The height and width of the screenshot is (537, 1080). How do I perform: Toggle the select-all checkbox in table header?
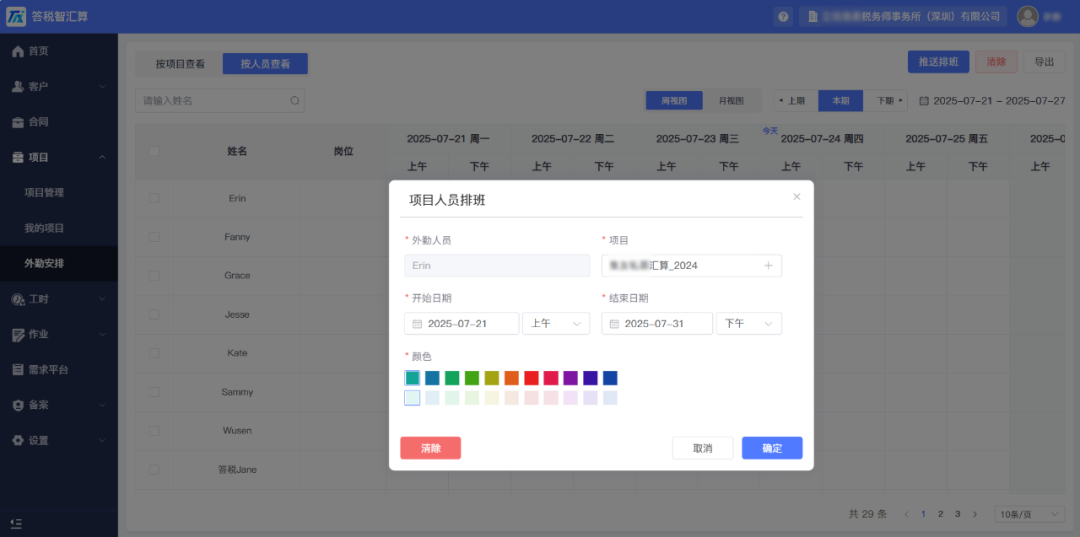click(154, 151)
